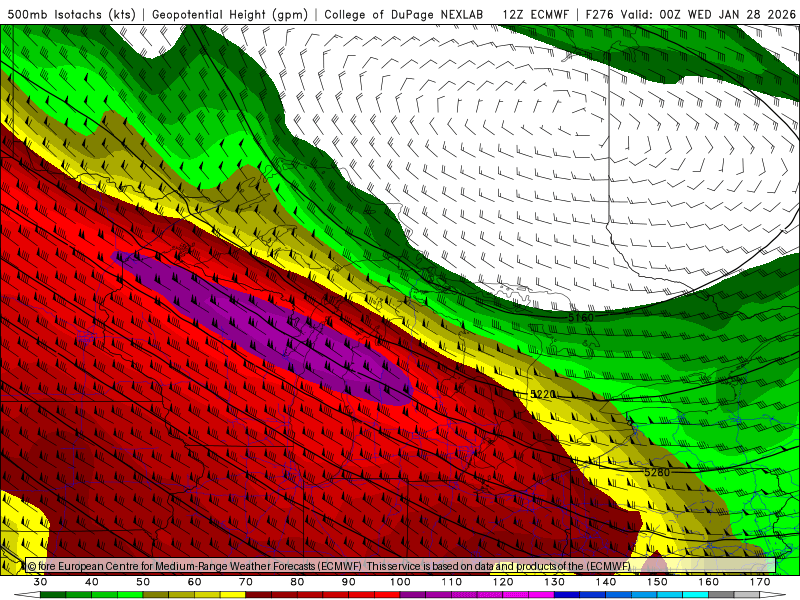Click the 'Geopotential Height (gpm)' title text
800x600 pixels.
click(x=230, y=14)
